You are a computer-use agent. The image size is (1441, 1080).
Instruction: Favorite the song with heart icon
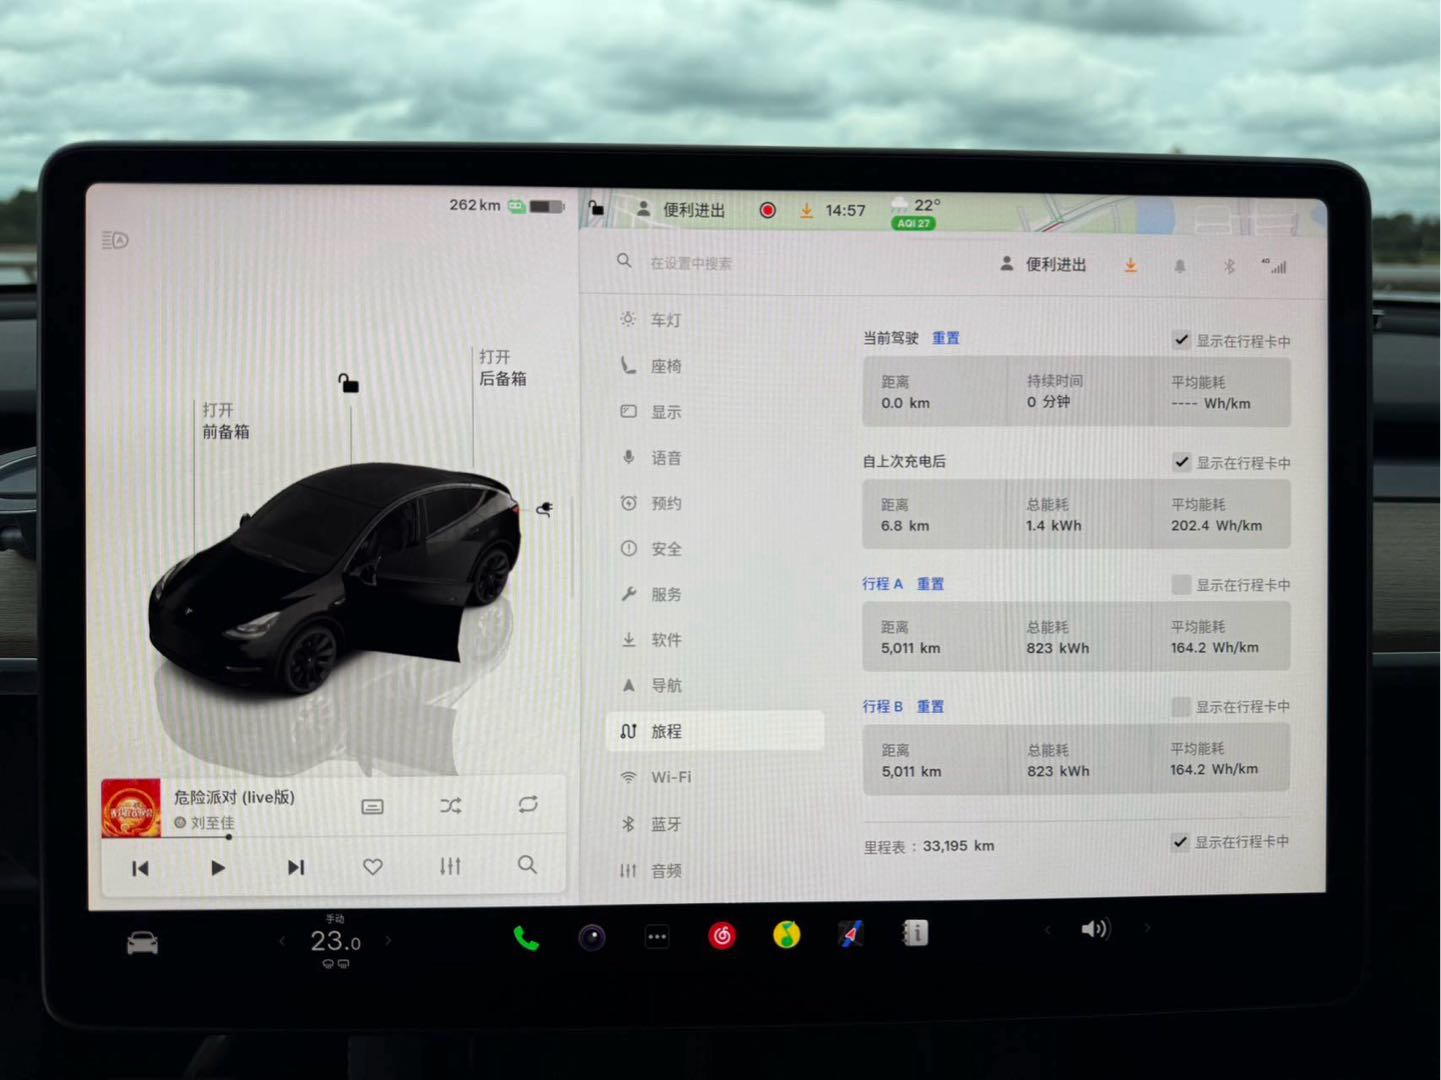[x=372, y=866]
